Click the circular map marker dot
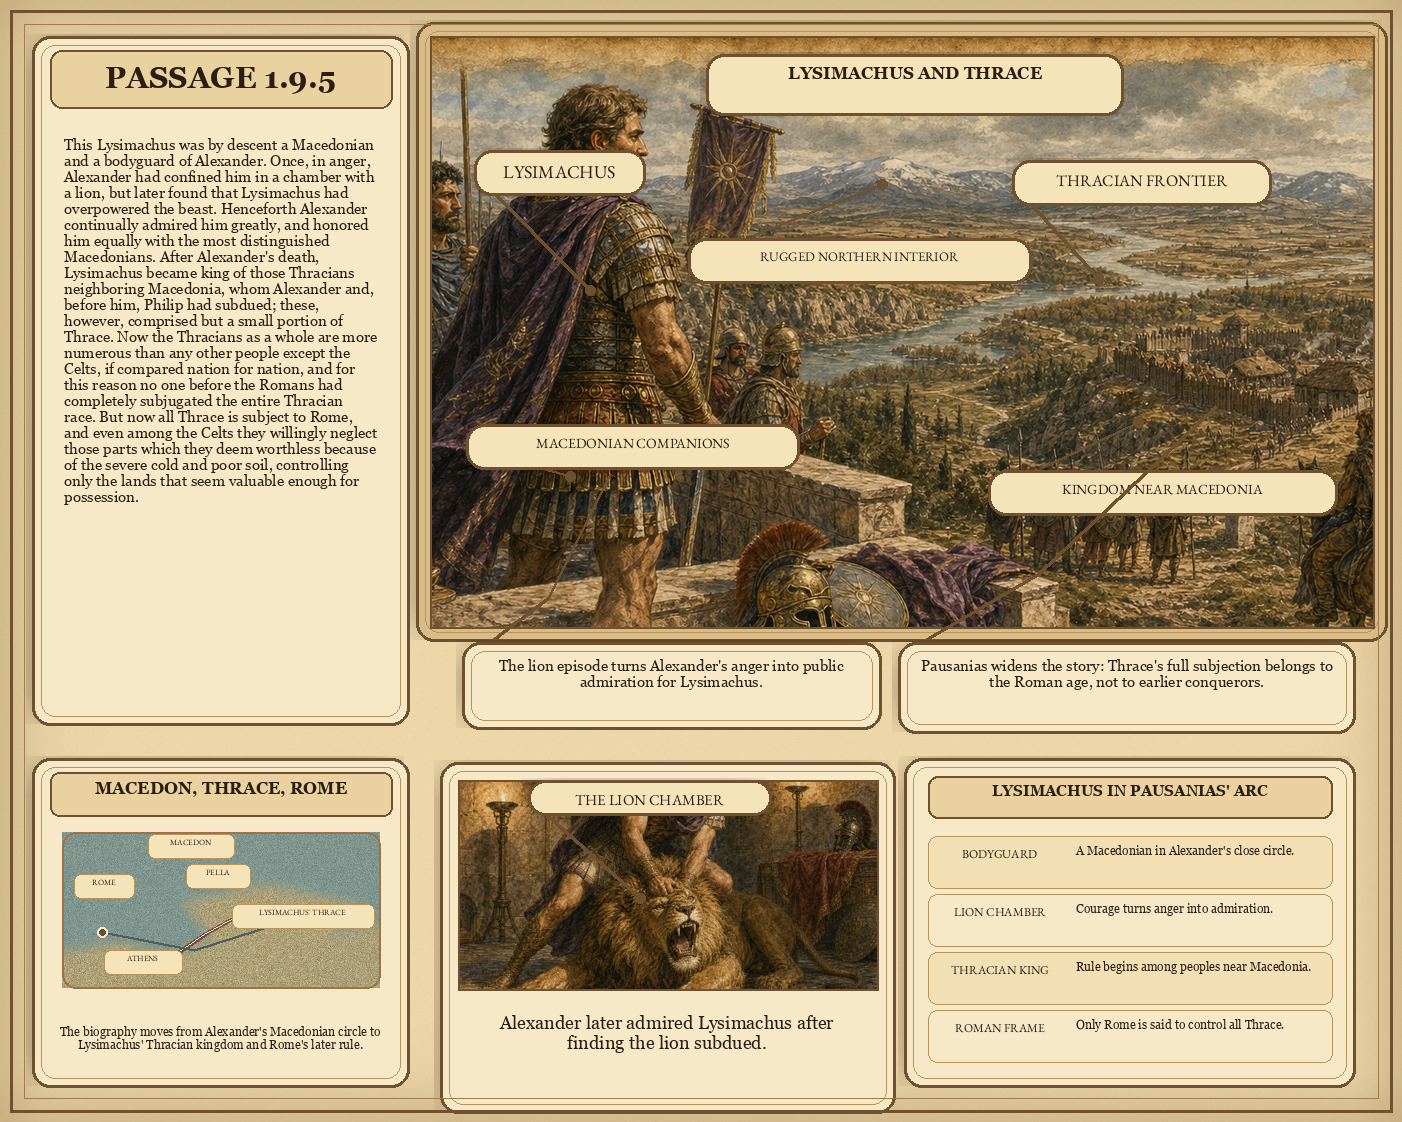Screen dimensions: 1402x1122 (x=102, y=932)
